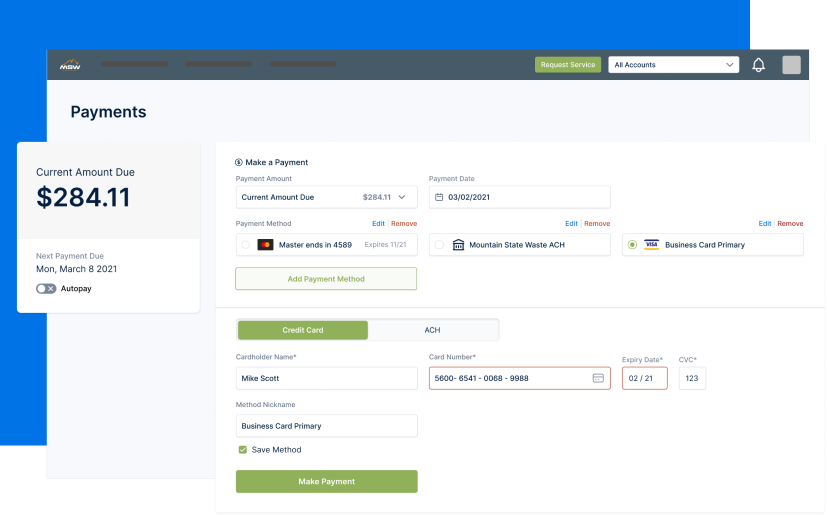Viewport: 827px width, 515px height.
Task: Click the dollar icon beside Make a Payment
Action: click(238, 163)
